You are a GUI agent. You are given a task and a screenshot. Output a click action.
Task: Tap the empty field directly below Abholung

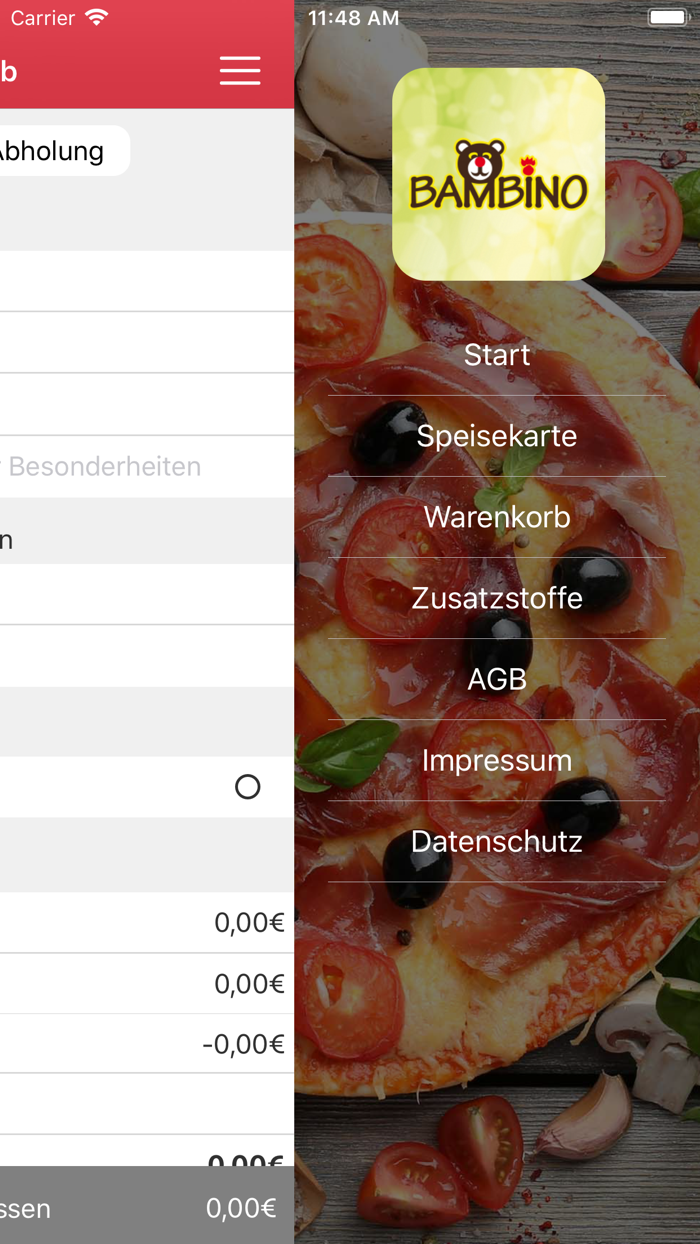click(x=147, y=281)
